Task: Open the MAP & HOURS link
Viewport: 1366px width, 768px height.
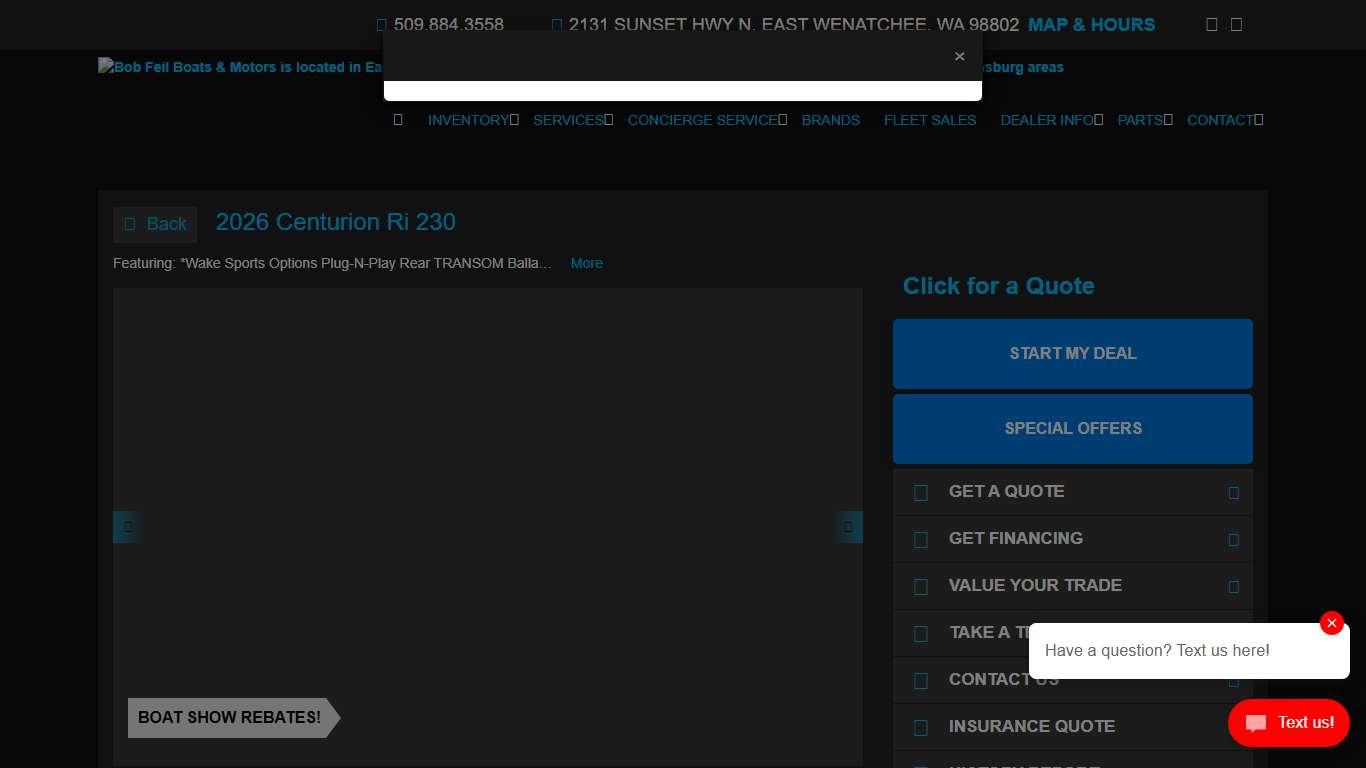Action: pos(1091,25)
